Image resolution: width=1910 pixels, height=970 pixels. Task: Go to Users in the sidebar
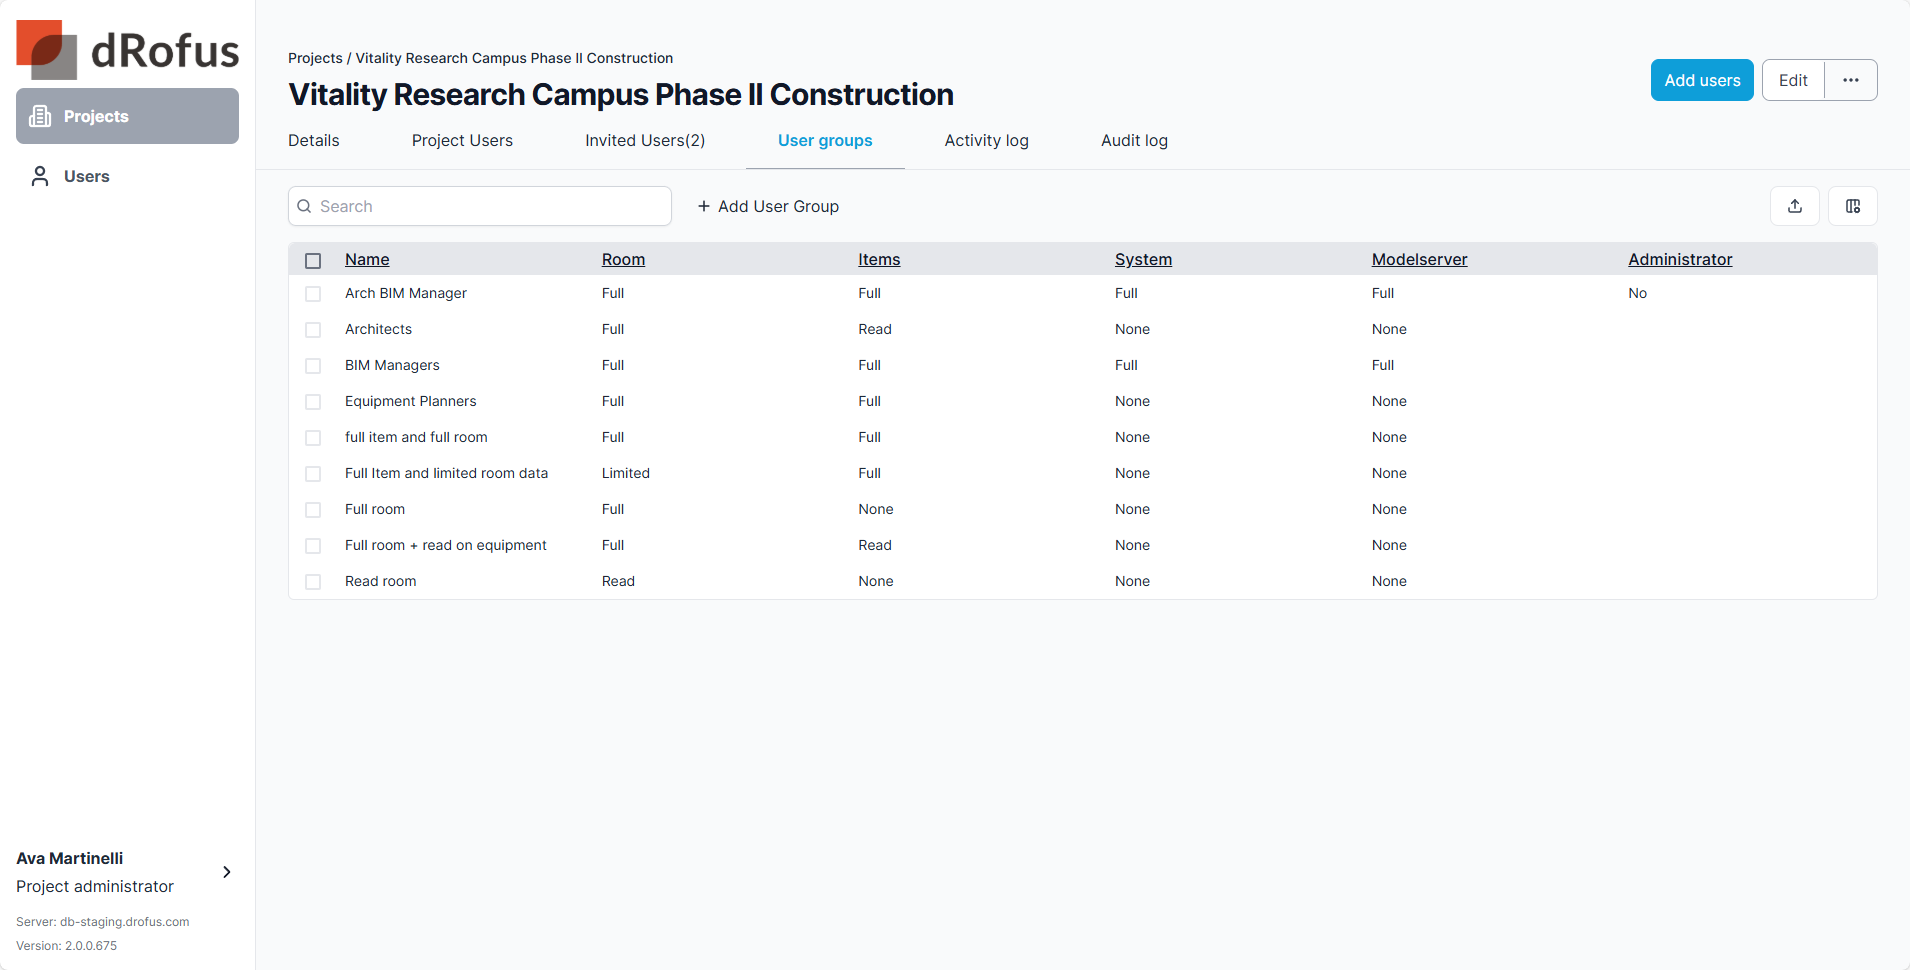[86, 176]
